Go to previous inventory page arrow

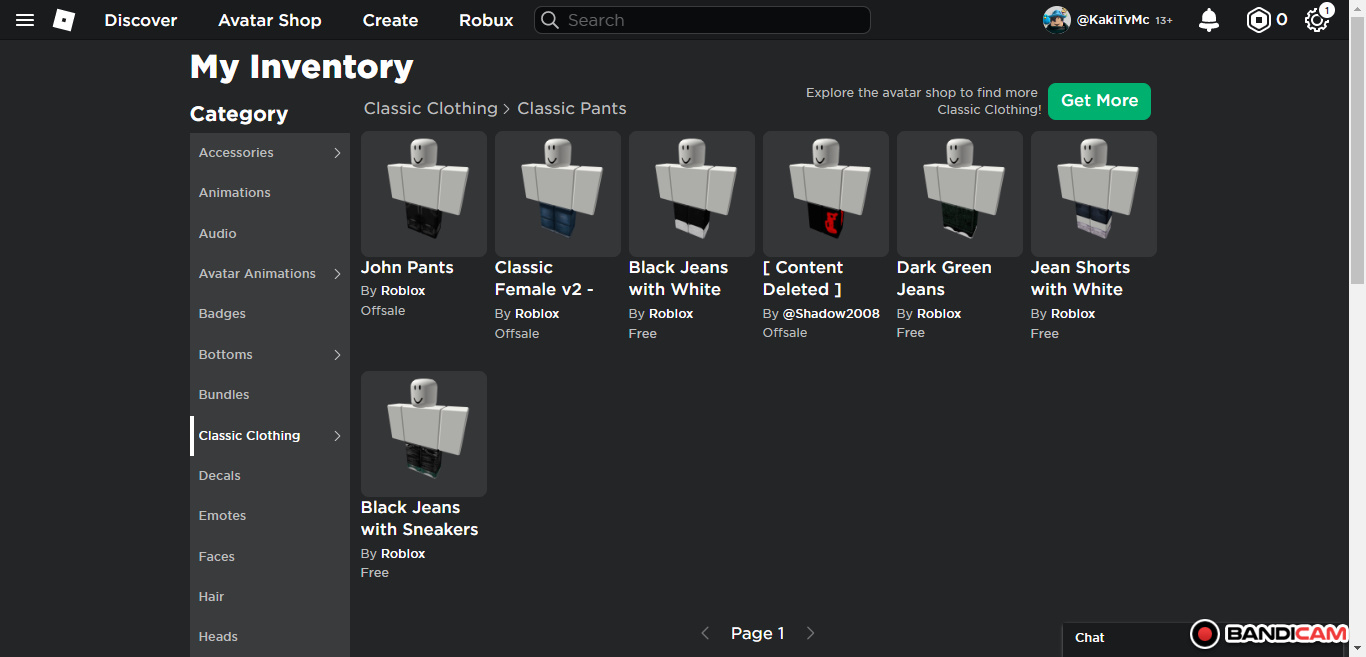coord(705,633)
